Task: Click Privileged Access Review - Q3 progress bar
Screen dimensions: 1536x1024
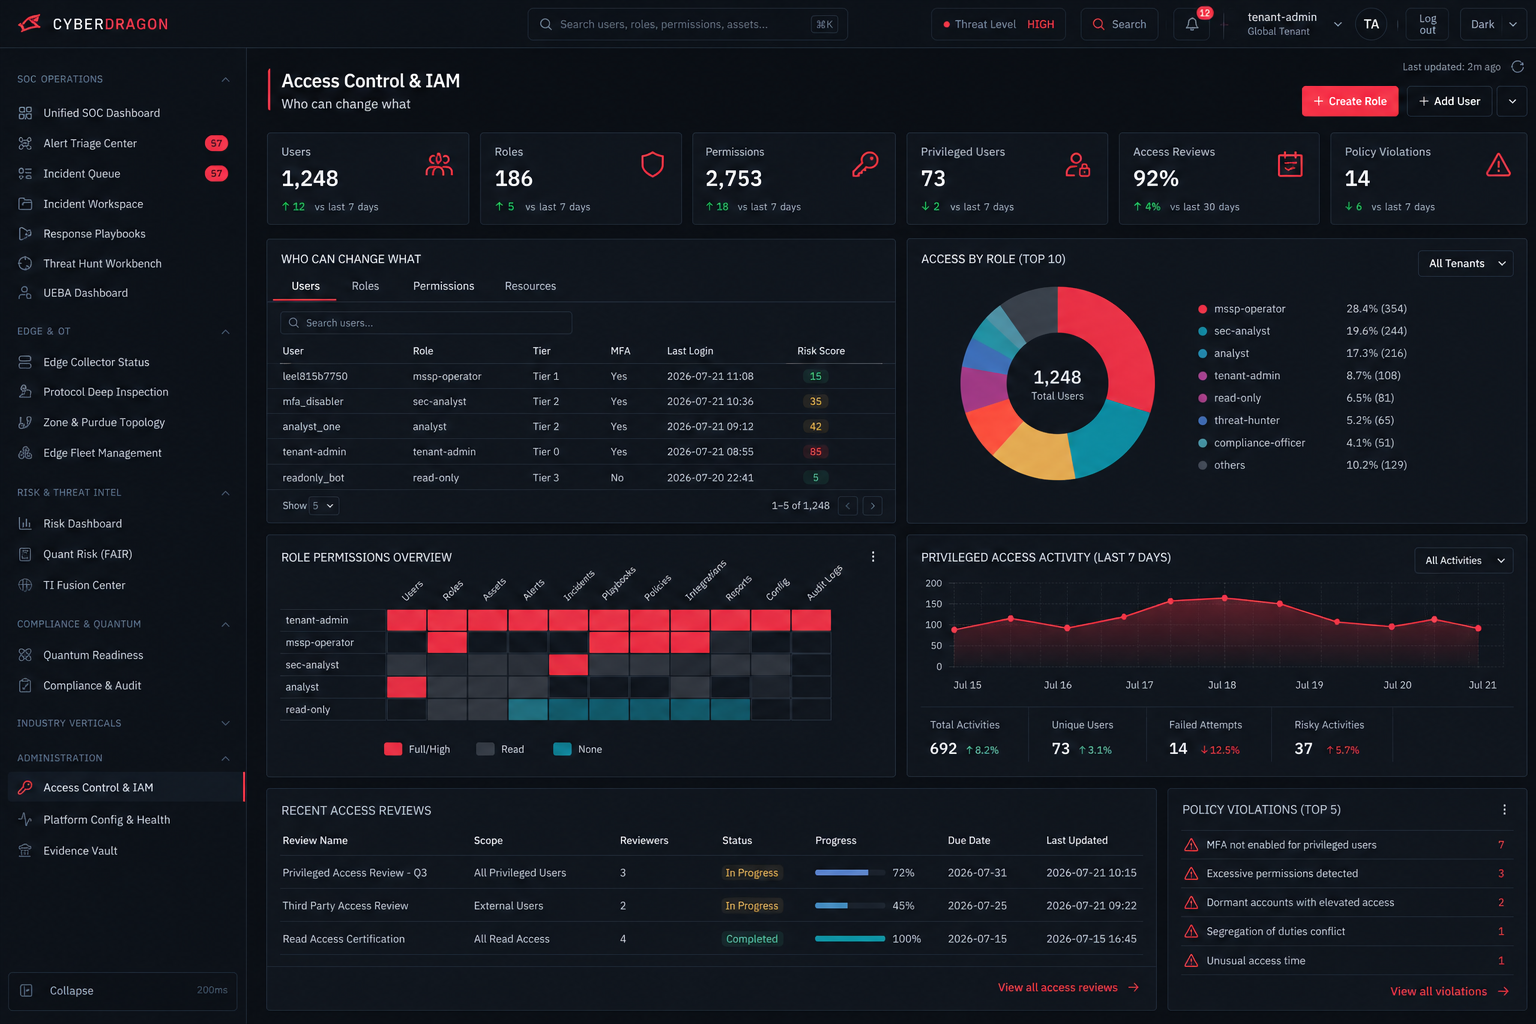Action: click(x=850, y=873)
